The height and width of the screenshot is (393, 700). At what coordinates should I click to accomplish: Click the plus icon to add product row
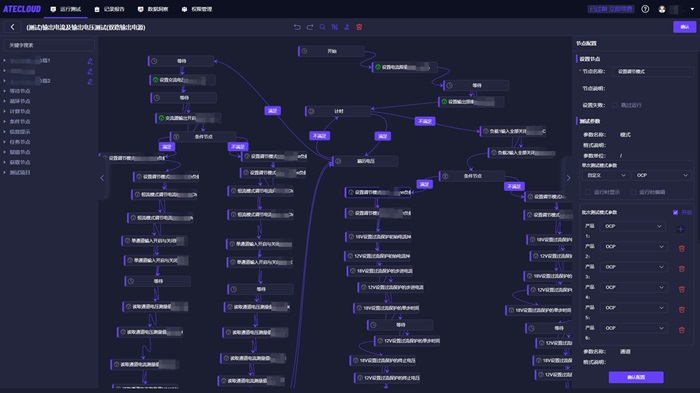click(680, 229)
